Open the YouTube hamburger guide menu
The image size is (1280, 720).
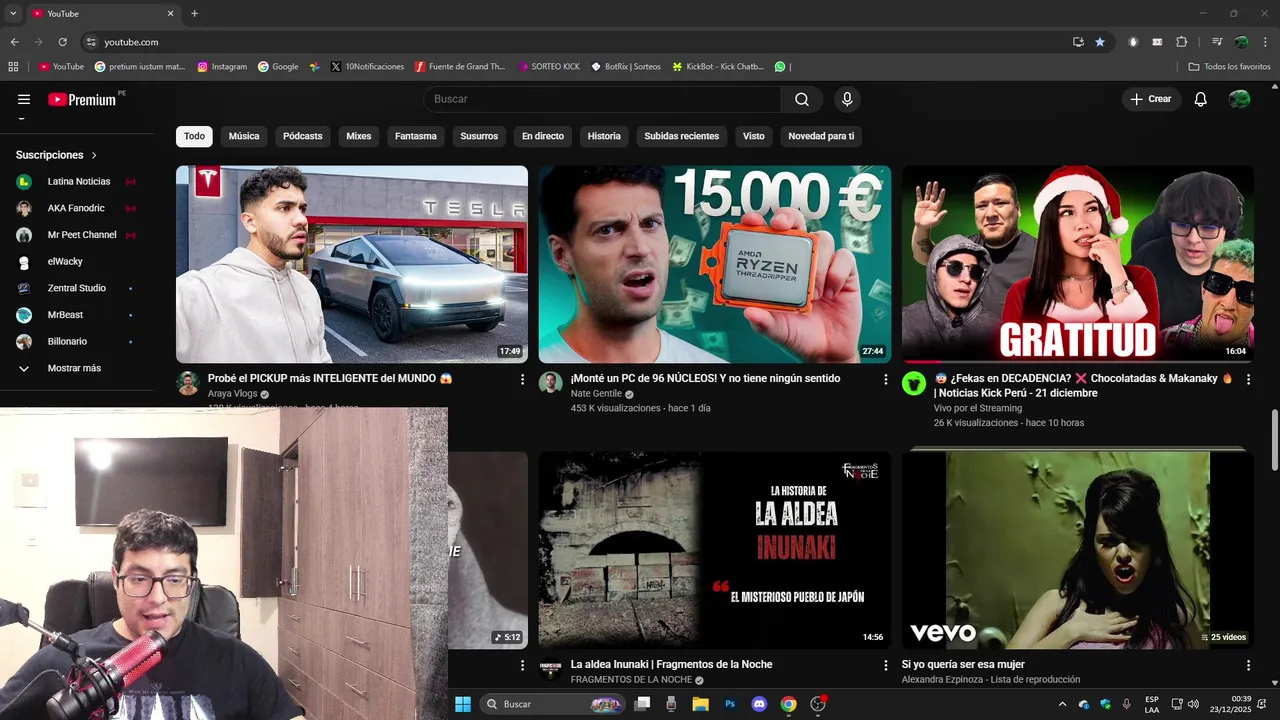point(24,99)
